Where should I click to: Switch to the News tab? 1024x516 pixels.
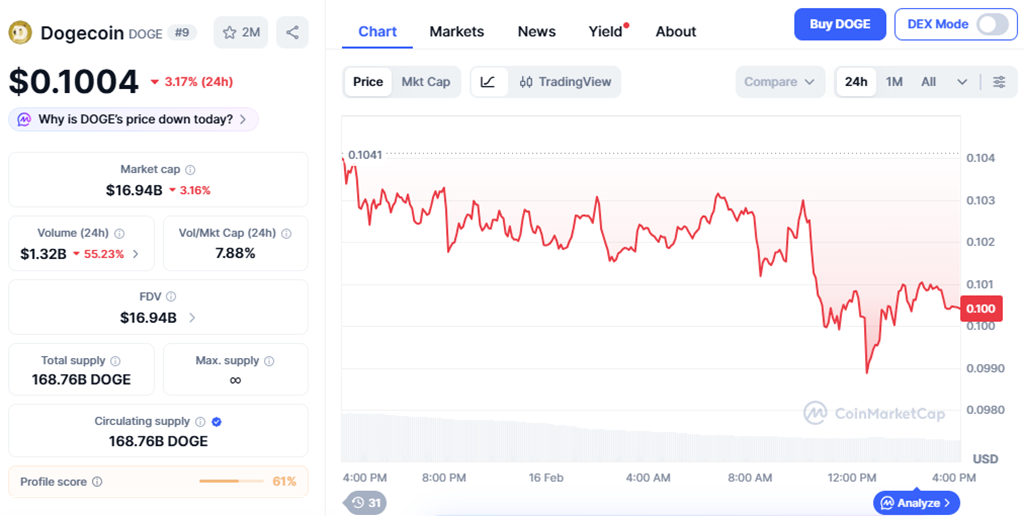[537, 31]
